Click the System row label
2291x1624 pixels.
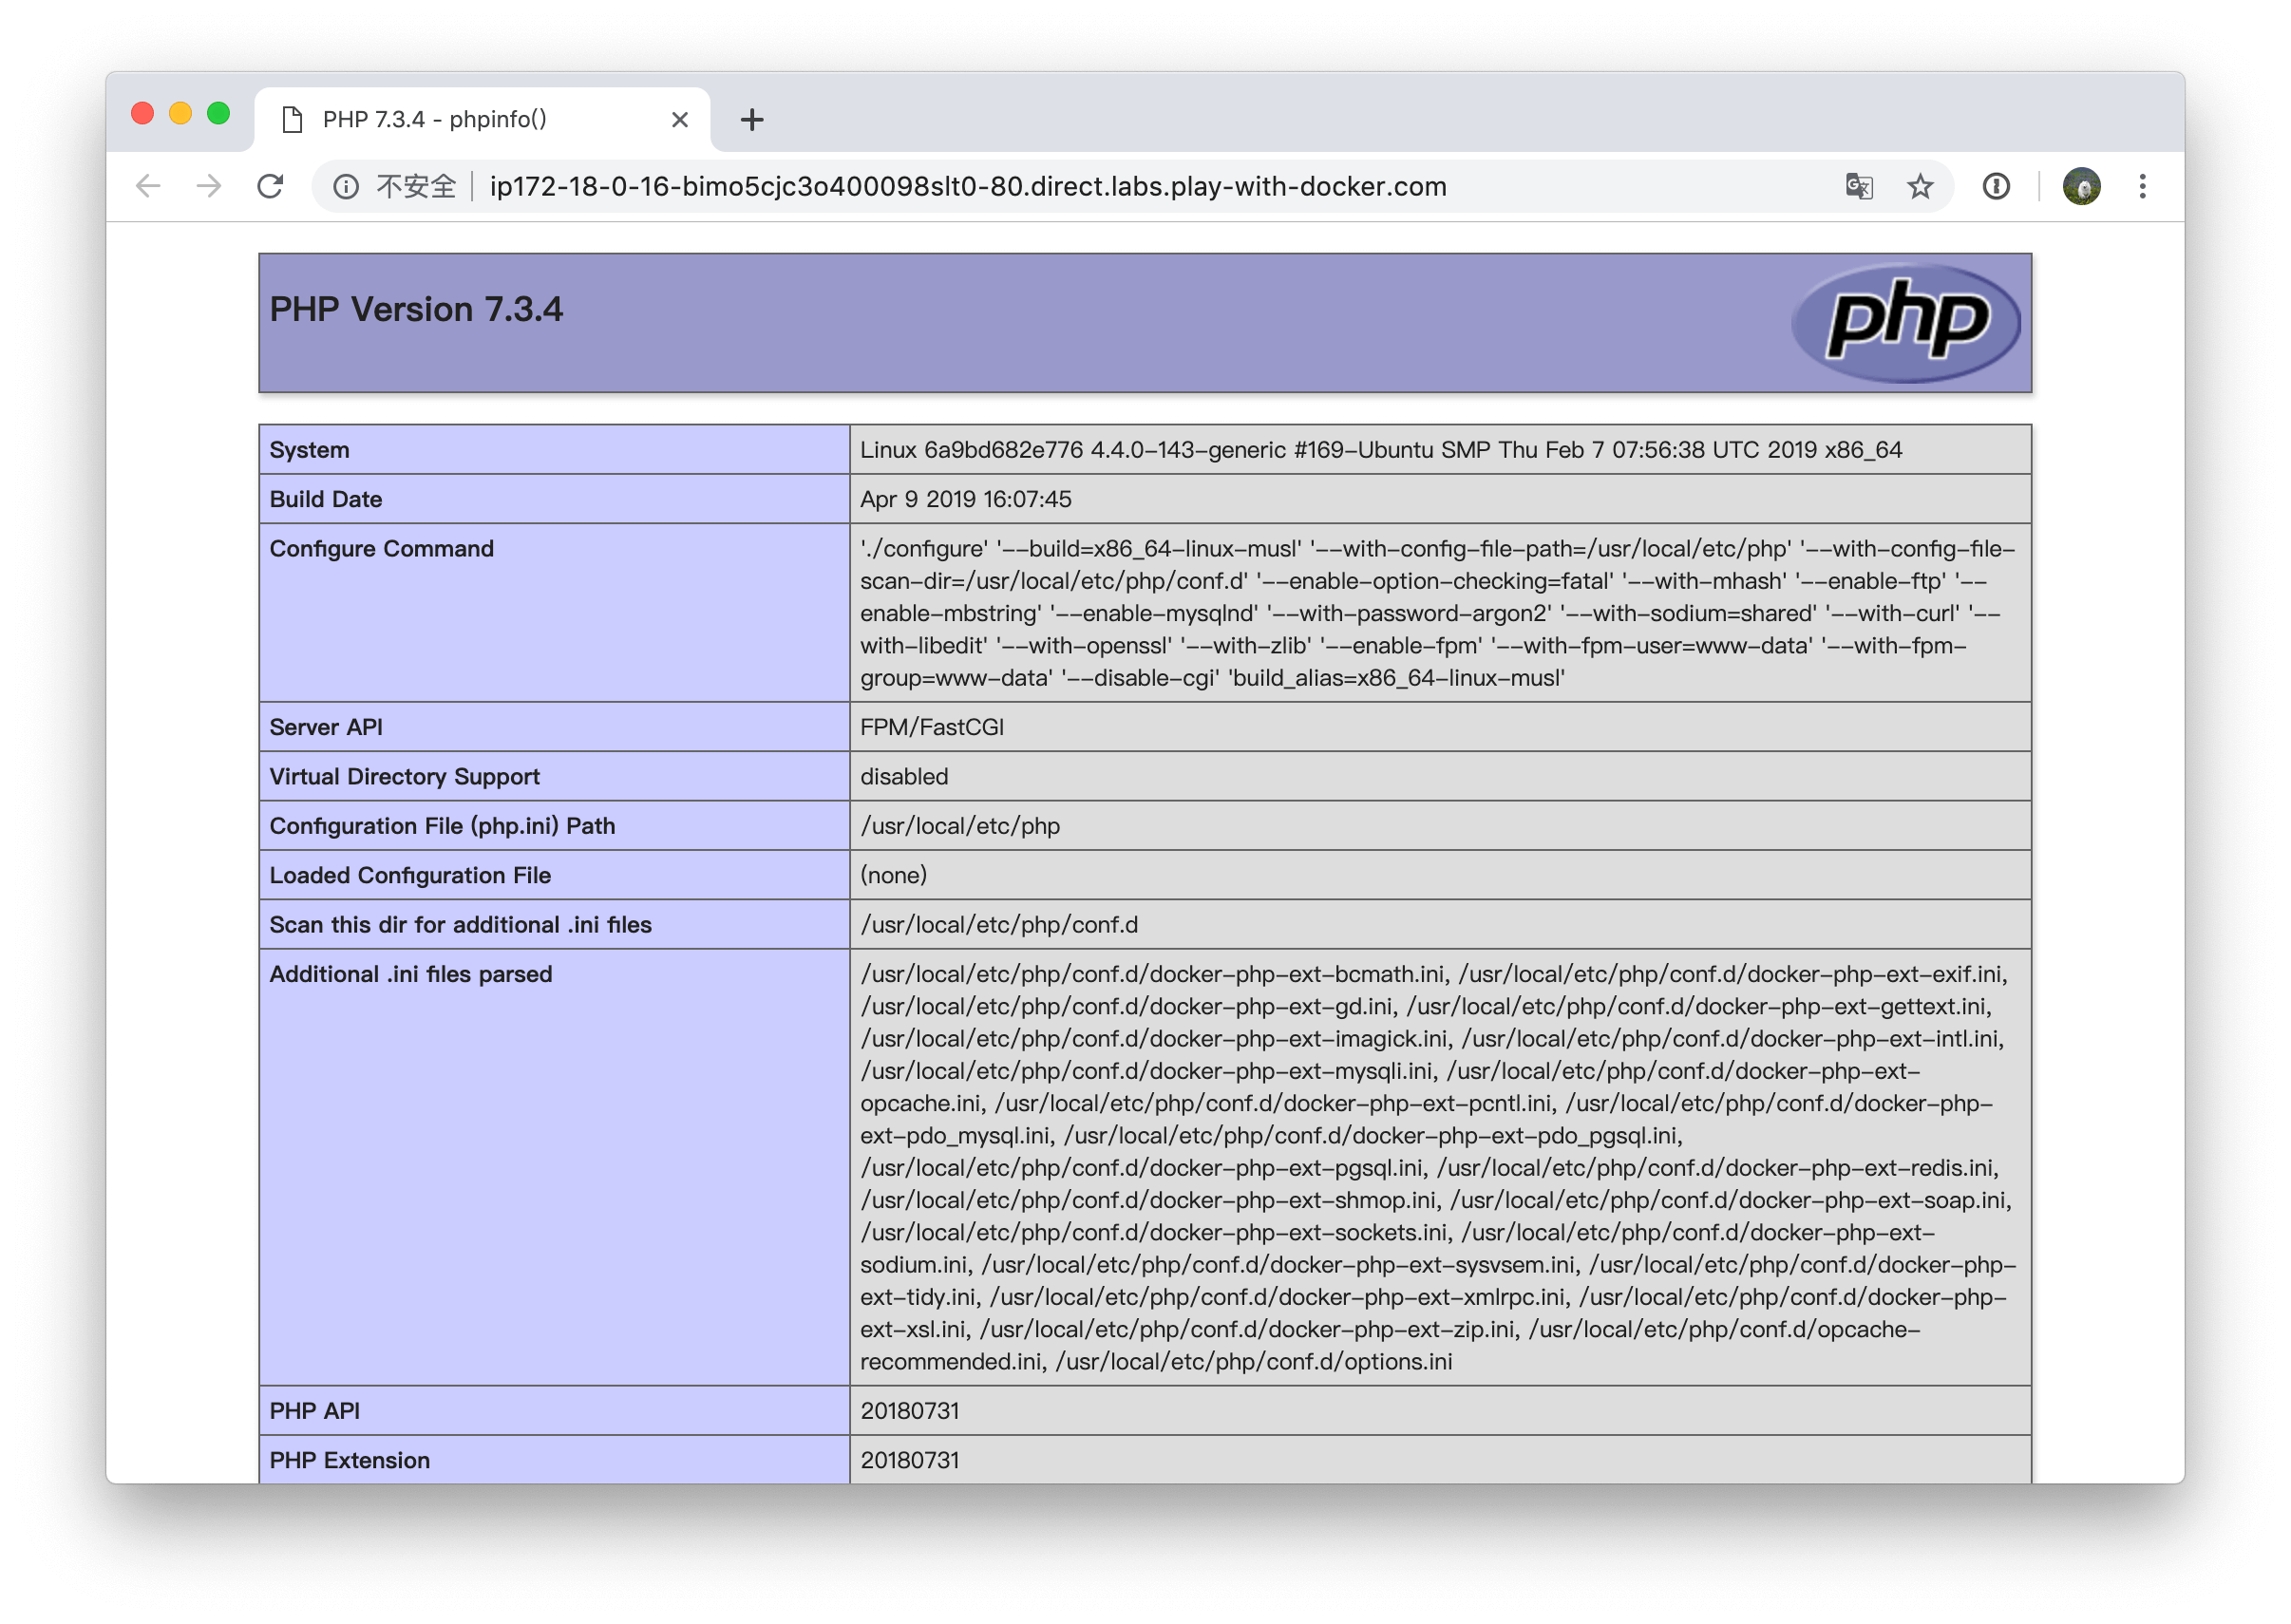point(309,450)
